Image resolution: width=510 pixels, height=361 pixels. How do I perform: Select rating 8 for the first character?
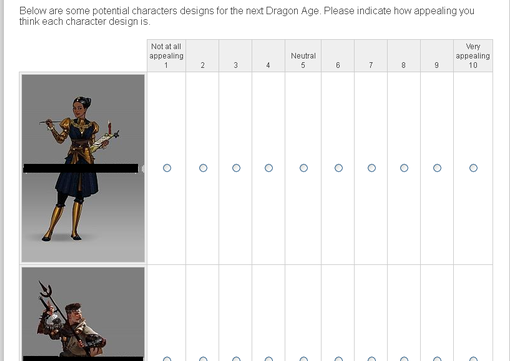tap(404, 168)
